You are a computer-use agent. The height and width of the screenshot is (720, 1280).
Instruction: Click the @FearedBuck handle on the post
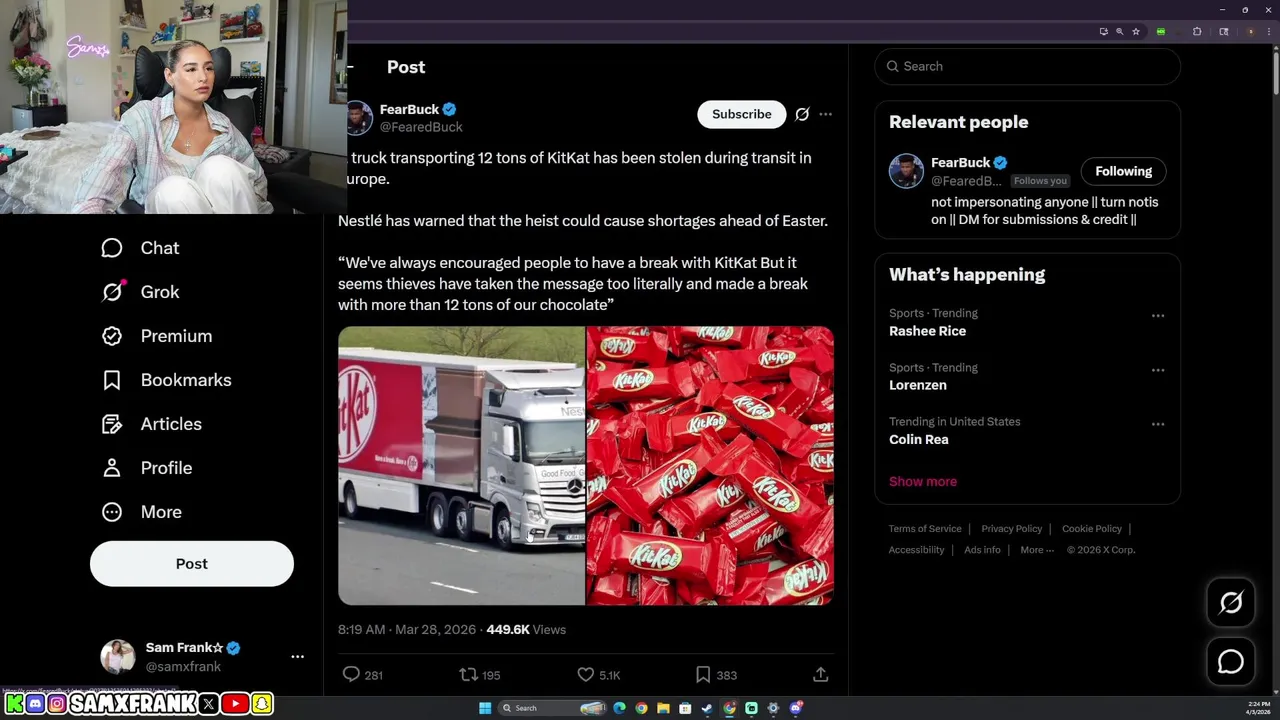(421, 127)
